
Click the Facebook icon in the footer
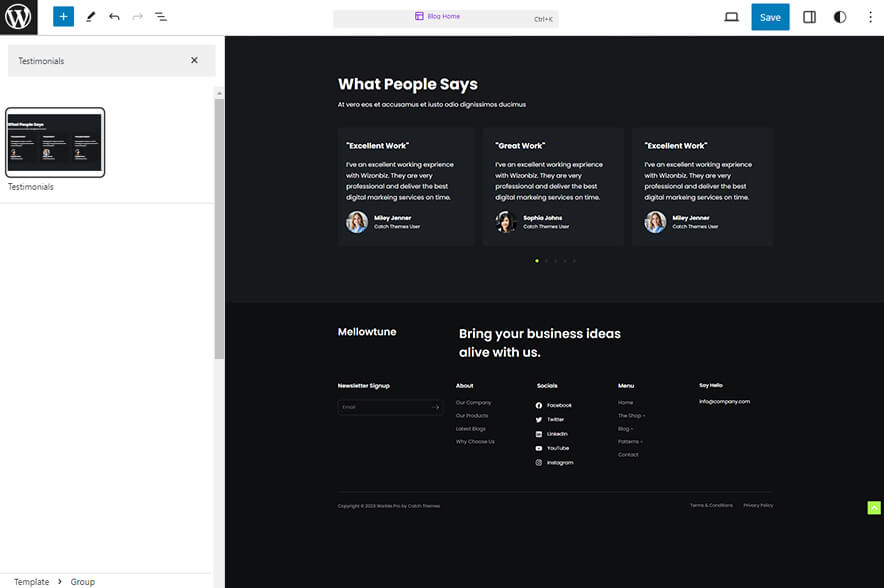539,405
